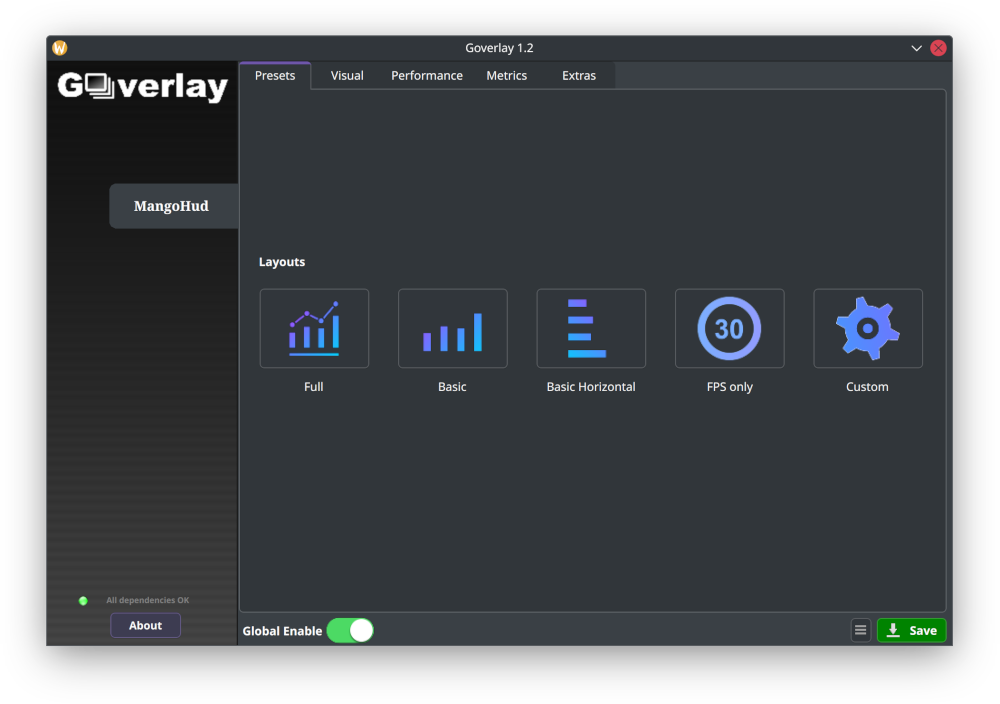Pick the Basic Horizontal layout icon
This screenshot has width=1000, height=704.
click(591, 328)
